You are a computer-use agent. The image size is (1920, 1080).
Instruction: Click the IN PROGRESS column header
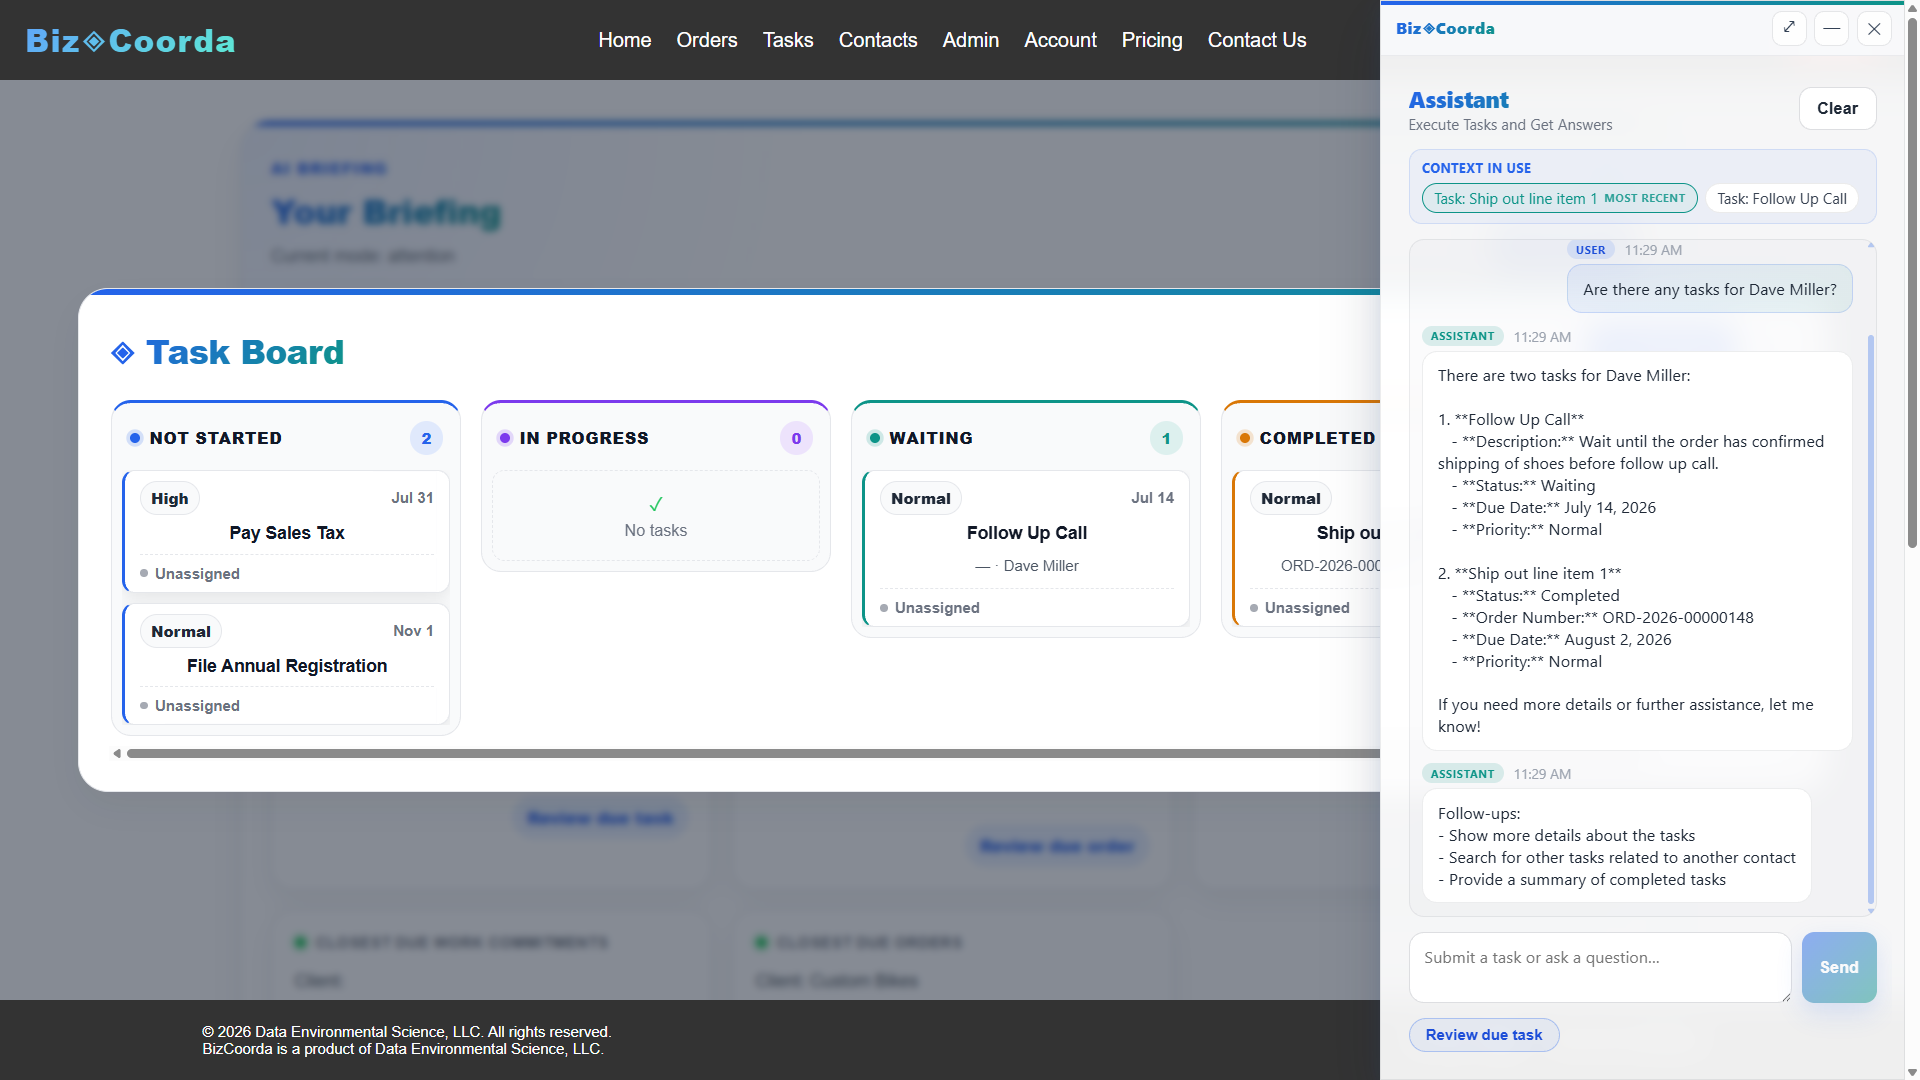[584, 438]
